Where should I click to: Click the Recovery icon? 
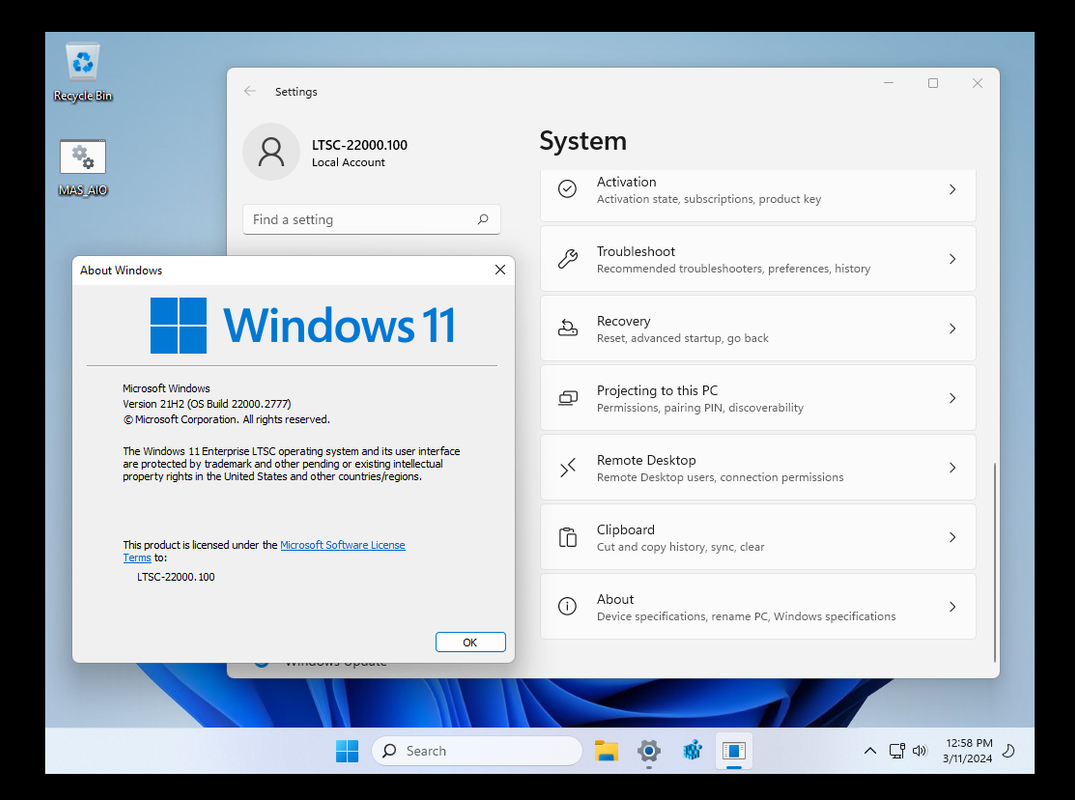[x=567, y=328]
